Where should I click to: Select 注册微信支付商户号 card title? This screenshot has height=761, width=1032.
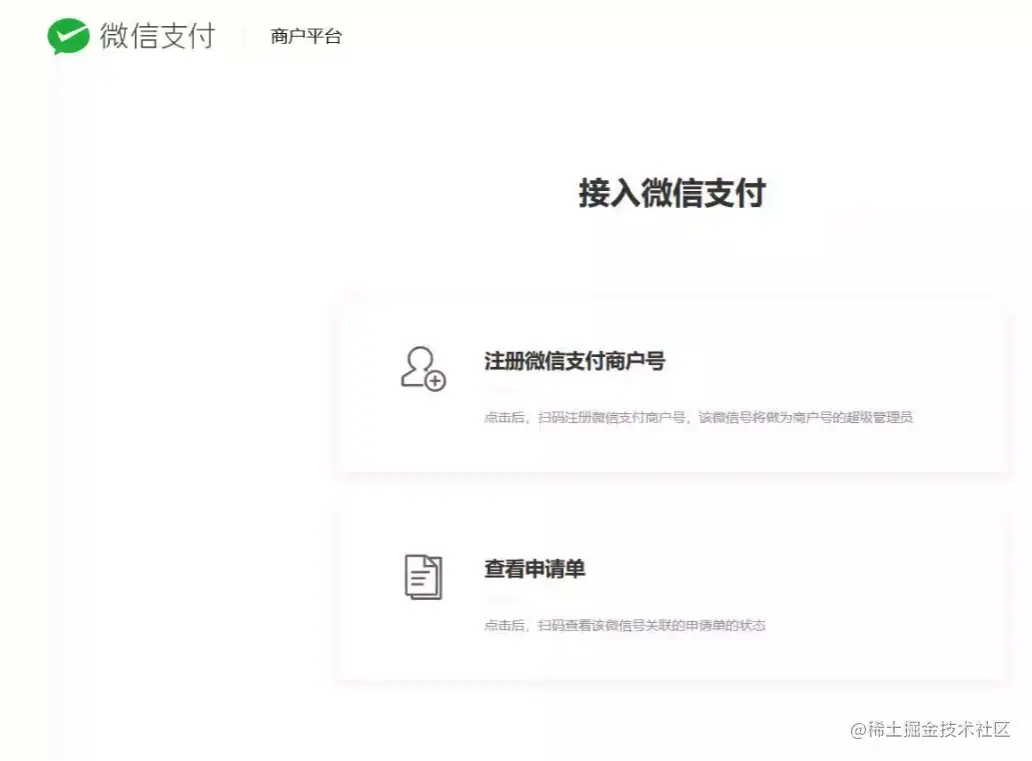click(575, 361)
